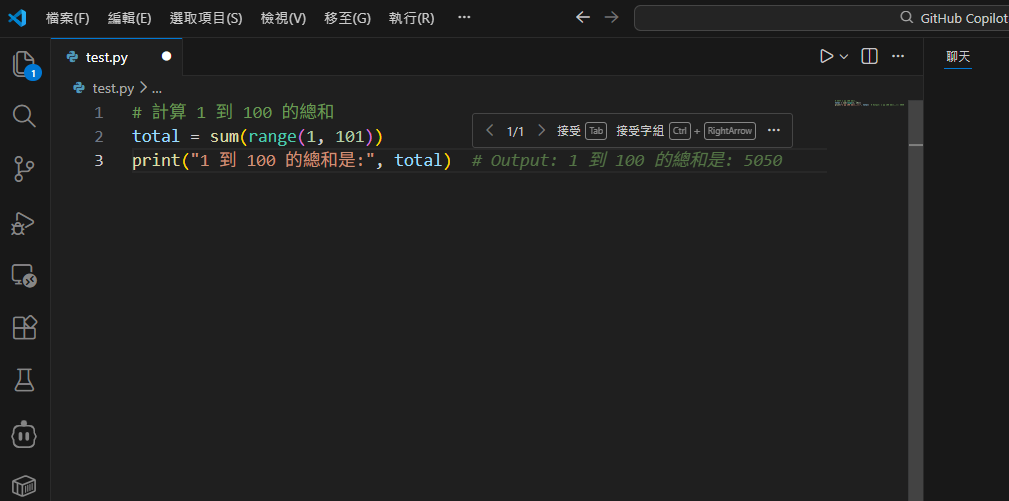Open the 編輯(E) menu
The image size is (1009, 501).
(x=129, y=19)
